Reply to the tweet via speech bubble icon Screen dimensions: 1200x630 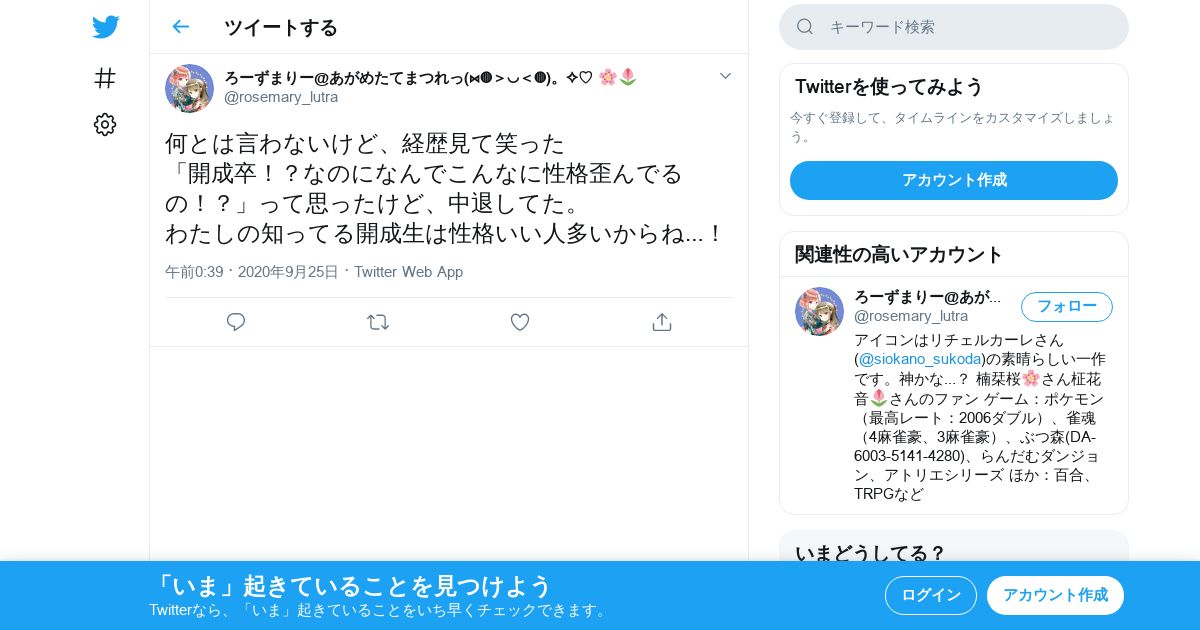tap(236, 322)
